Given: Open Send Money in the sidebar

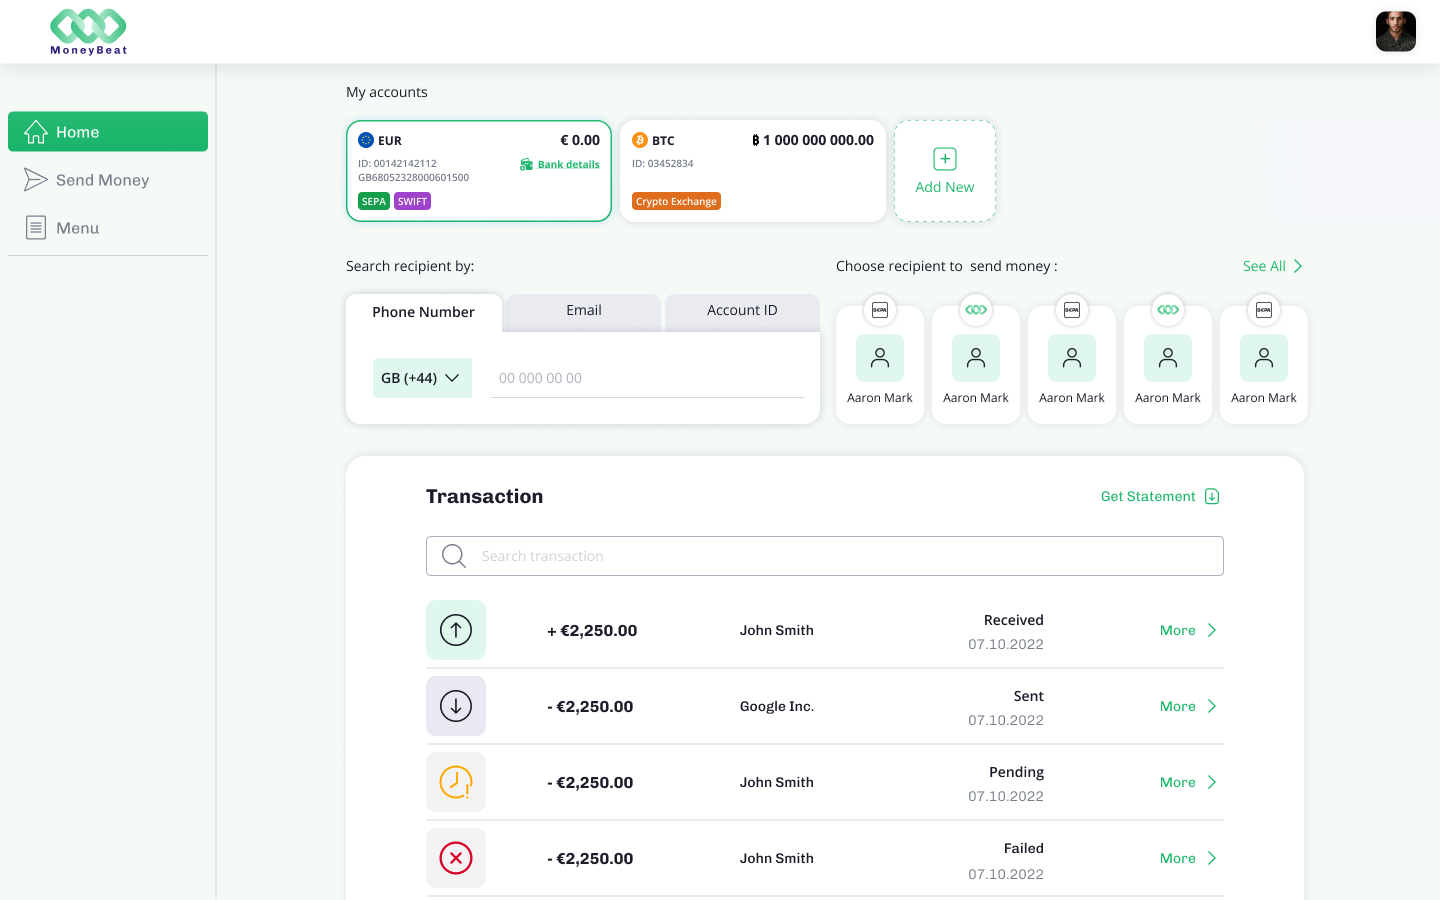Looking at the screenshot, I should click(102, 180).
